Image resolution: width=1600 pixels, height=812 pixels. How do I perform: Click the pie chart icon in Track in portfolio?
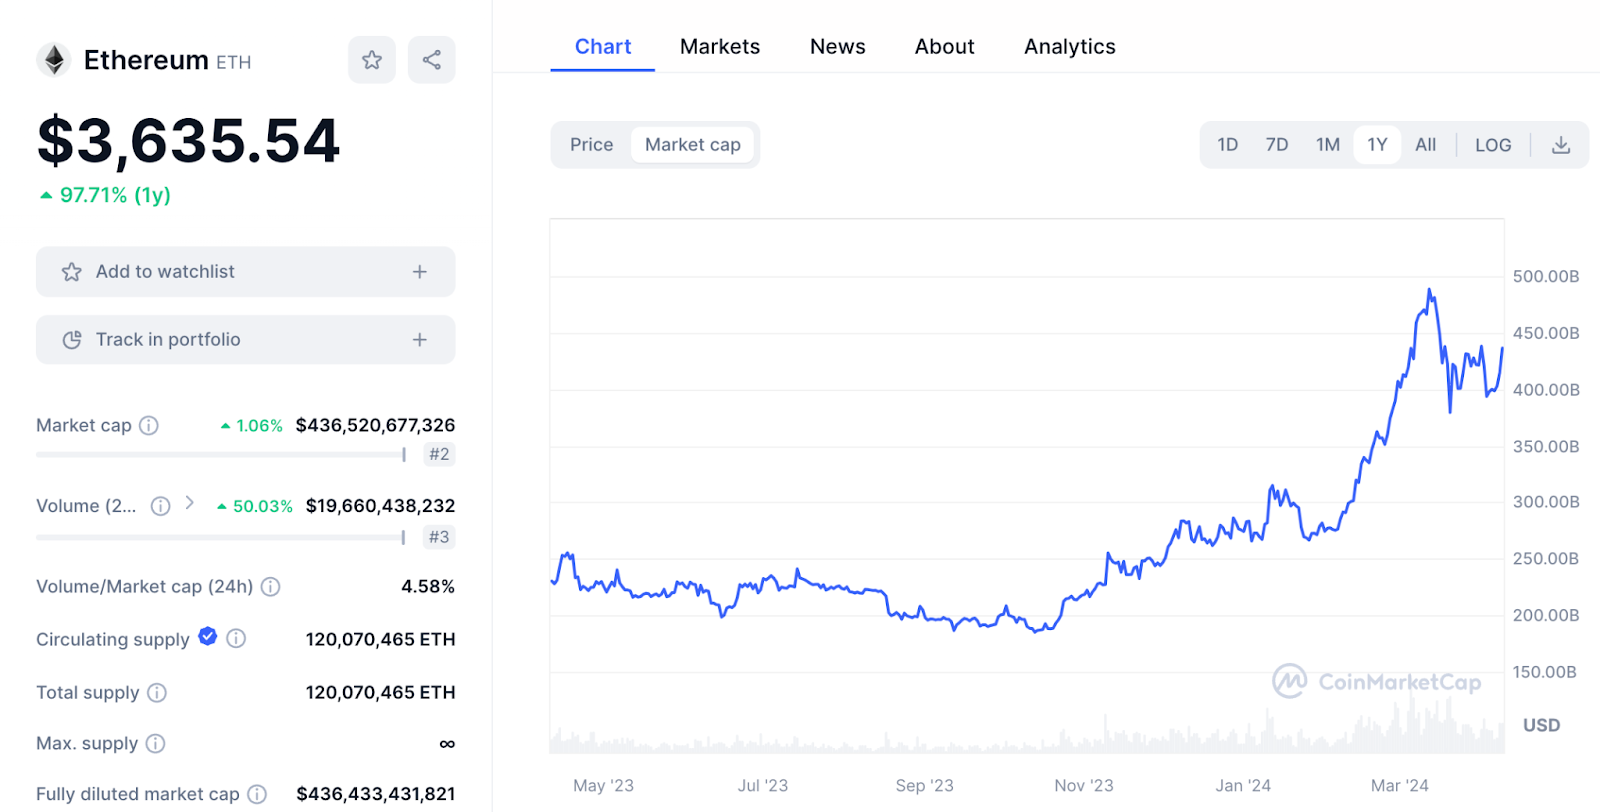click(x=72, y=340)
